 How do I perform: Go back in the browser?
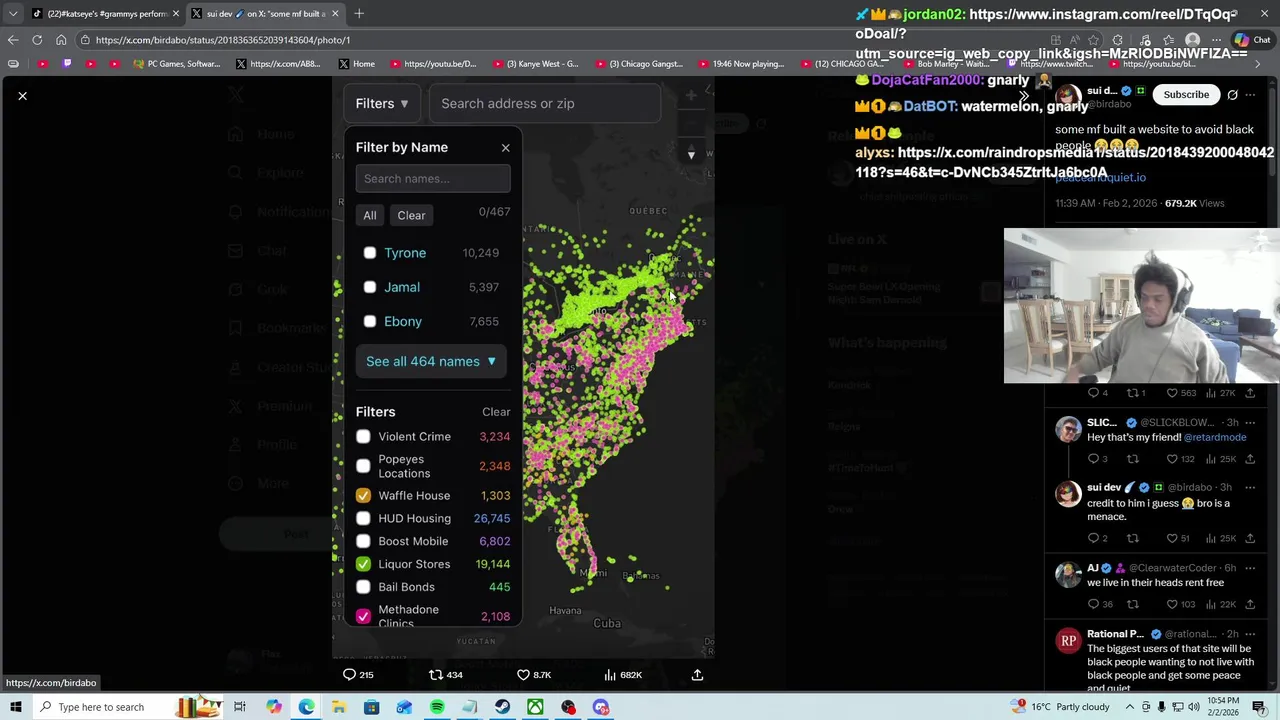[13, 40]
